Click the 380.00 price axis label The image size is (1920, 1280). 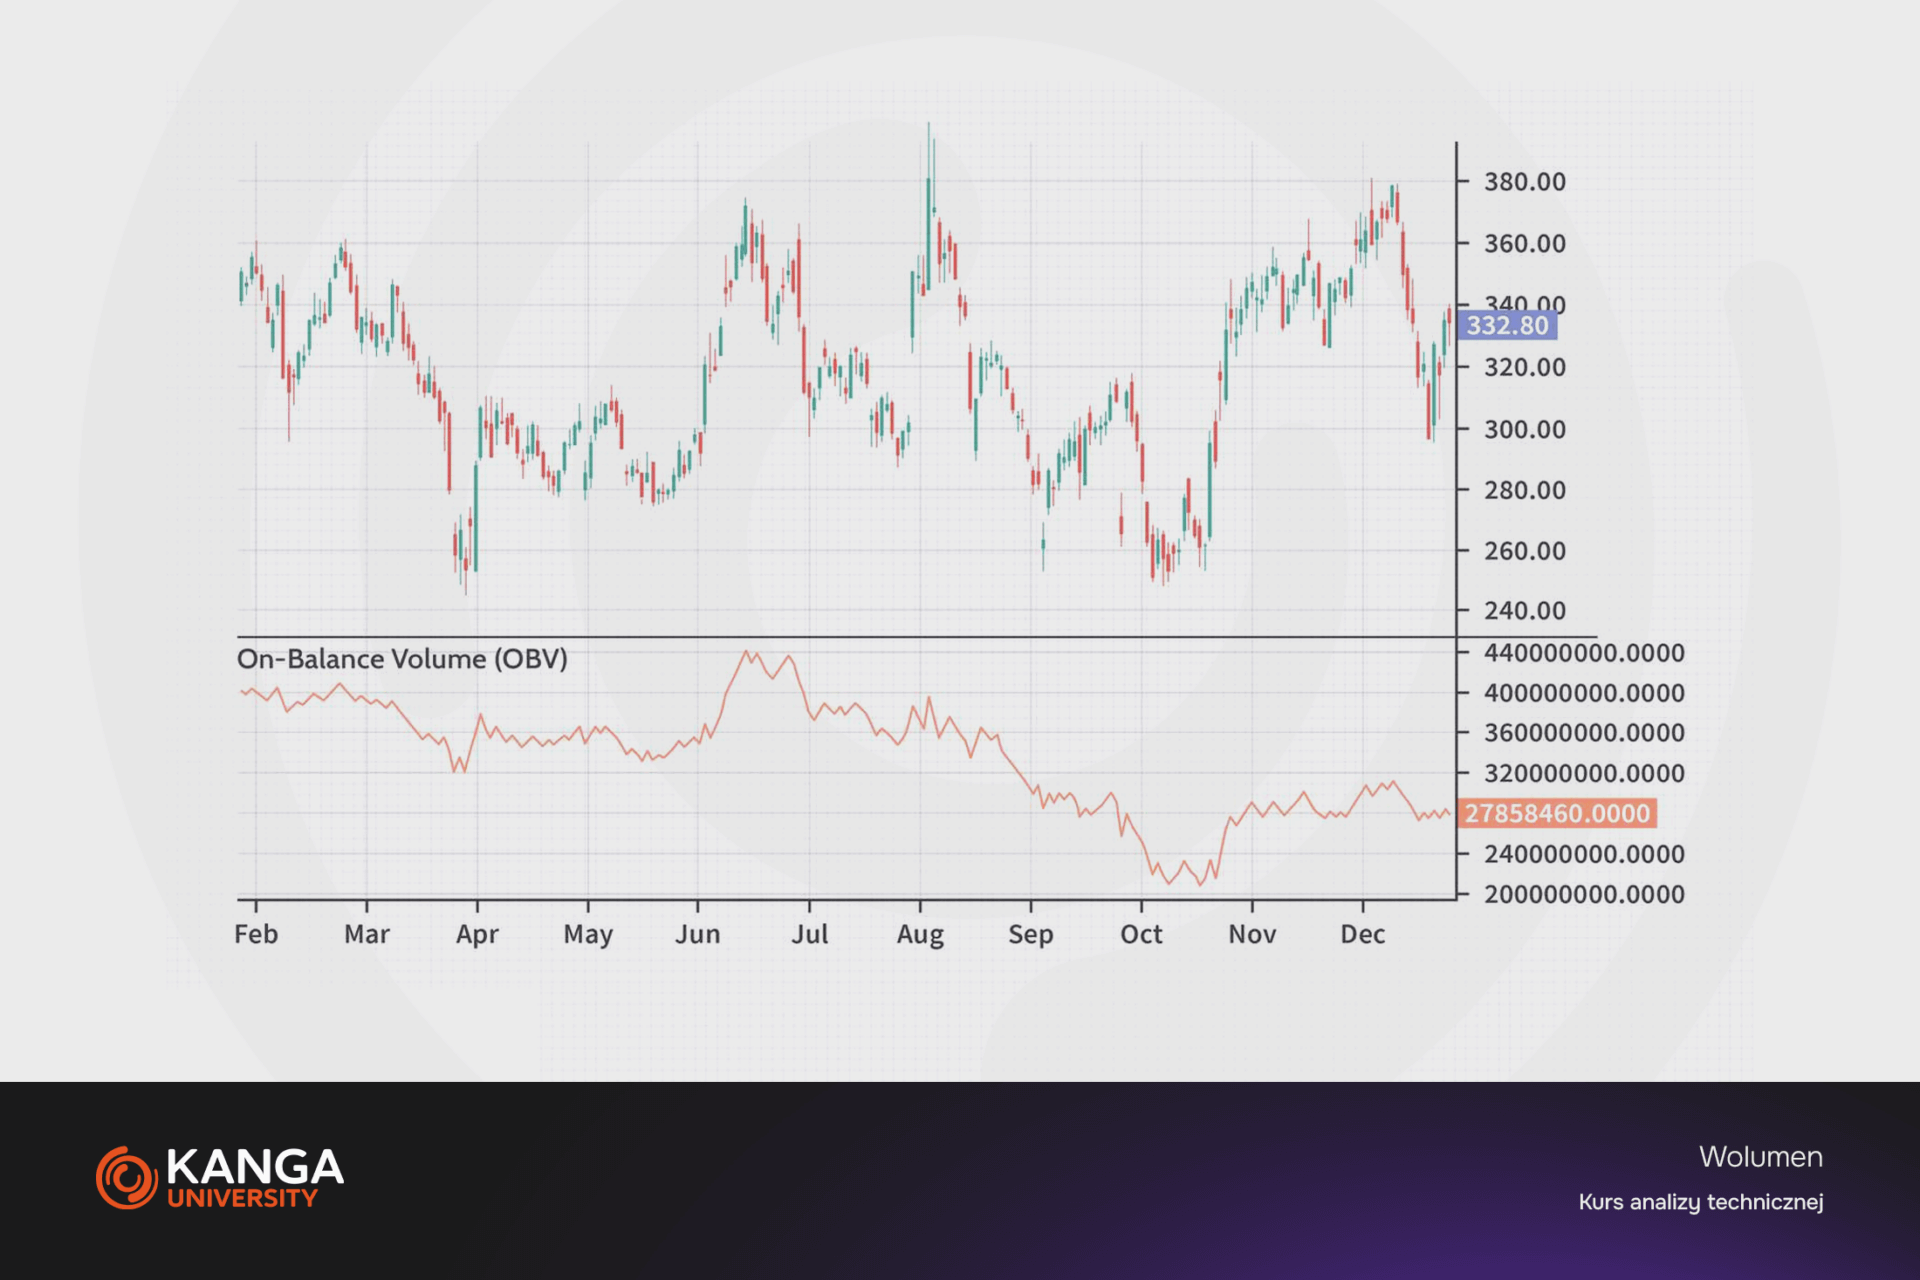pyautogui.click(x=1525, y=182)
